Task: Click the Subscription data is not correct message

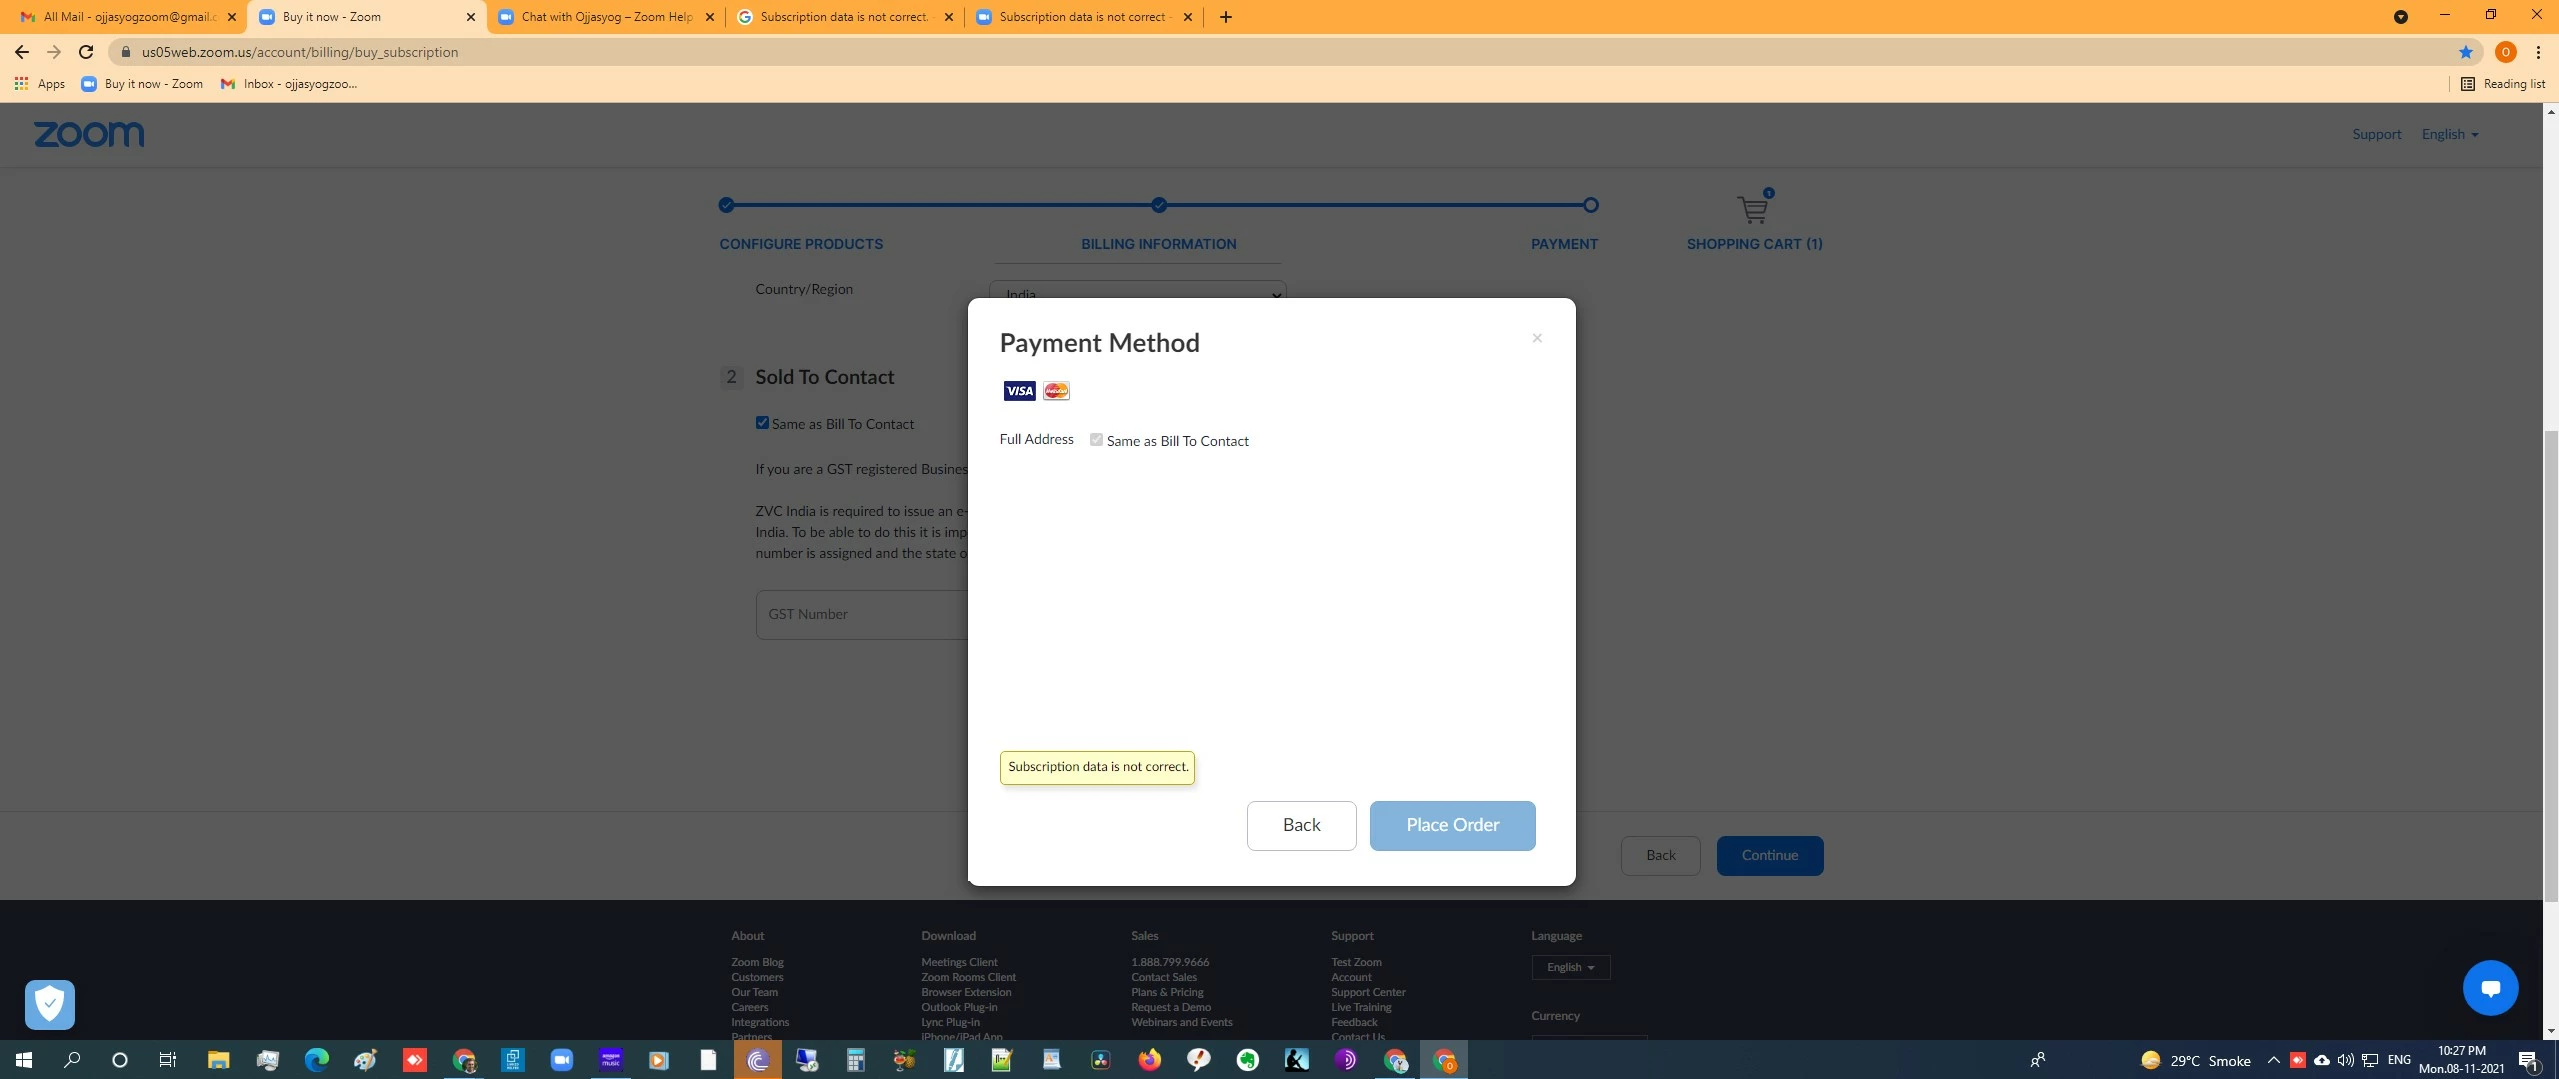Action: [x=1097, y=767]
